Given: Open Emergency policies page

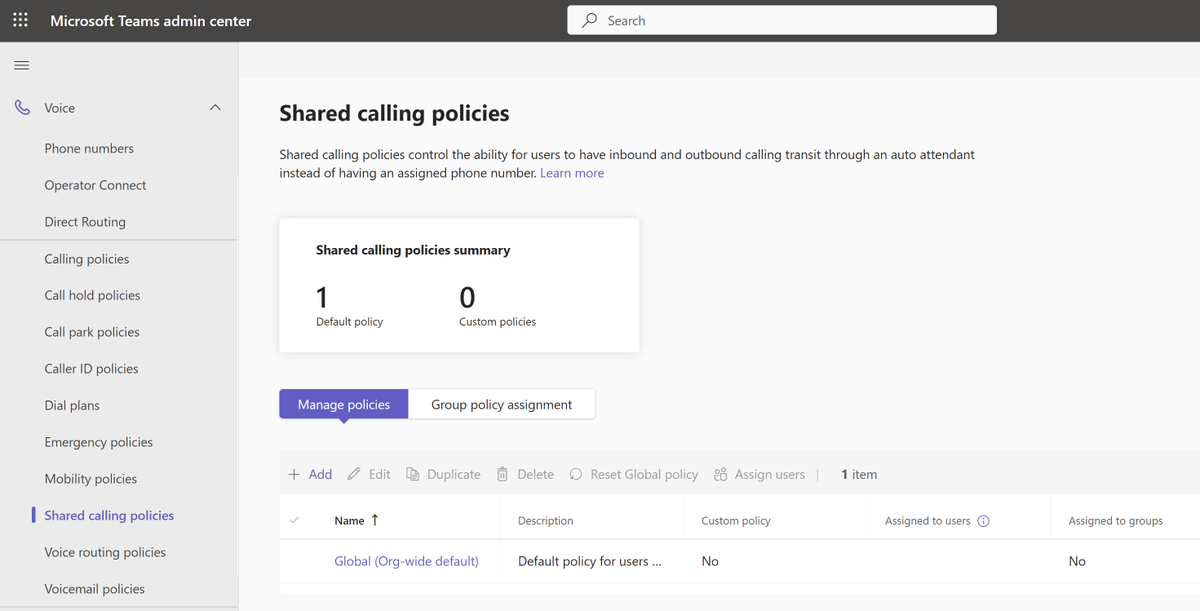Looking at the screenshot, I should 99,442.
